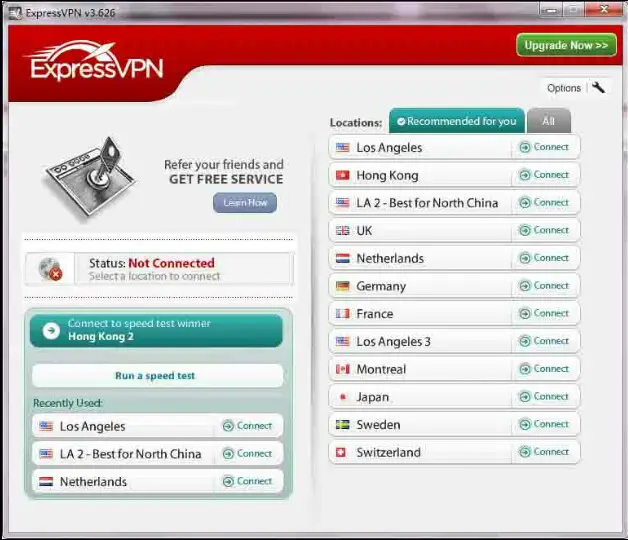Connect to the Sweden server

[x=544, y=424]
